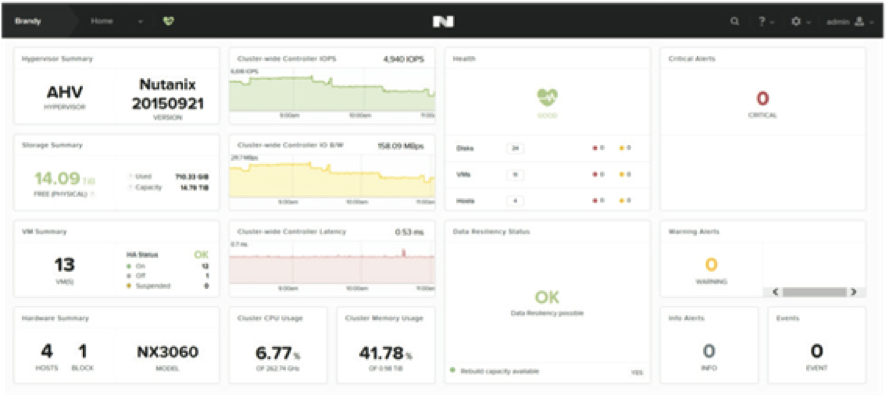Image resolution: width=889 pixels, height=395 pixels.
Task: Click the Warning Alerts horizontal scrollbar thumb
Action: tap(814, 292)
